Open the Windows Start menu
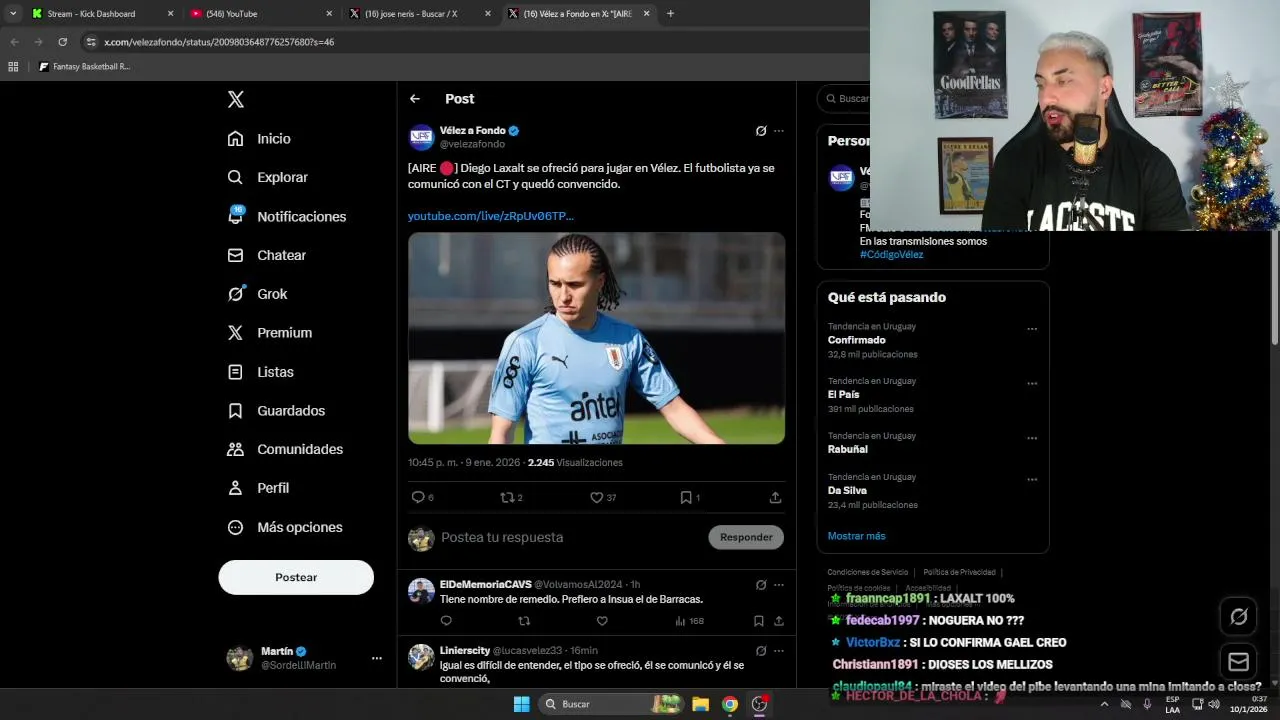 pyautogui.click(x=521, y=704)
